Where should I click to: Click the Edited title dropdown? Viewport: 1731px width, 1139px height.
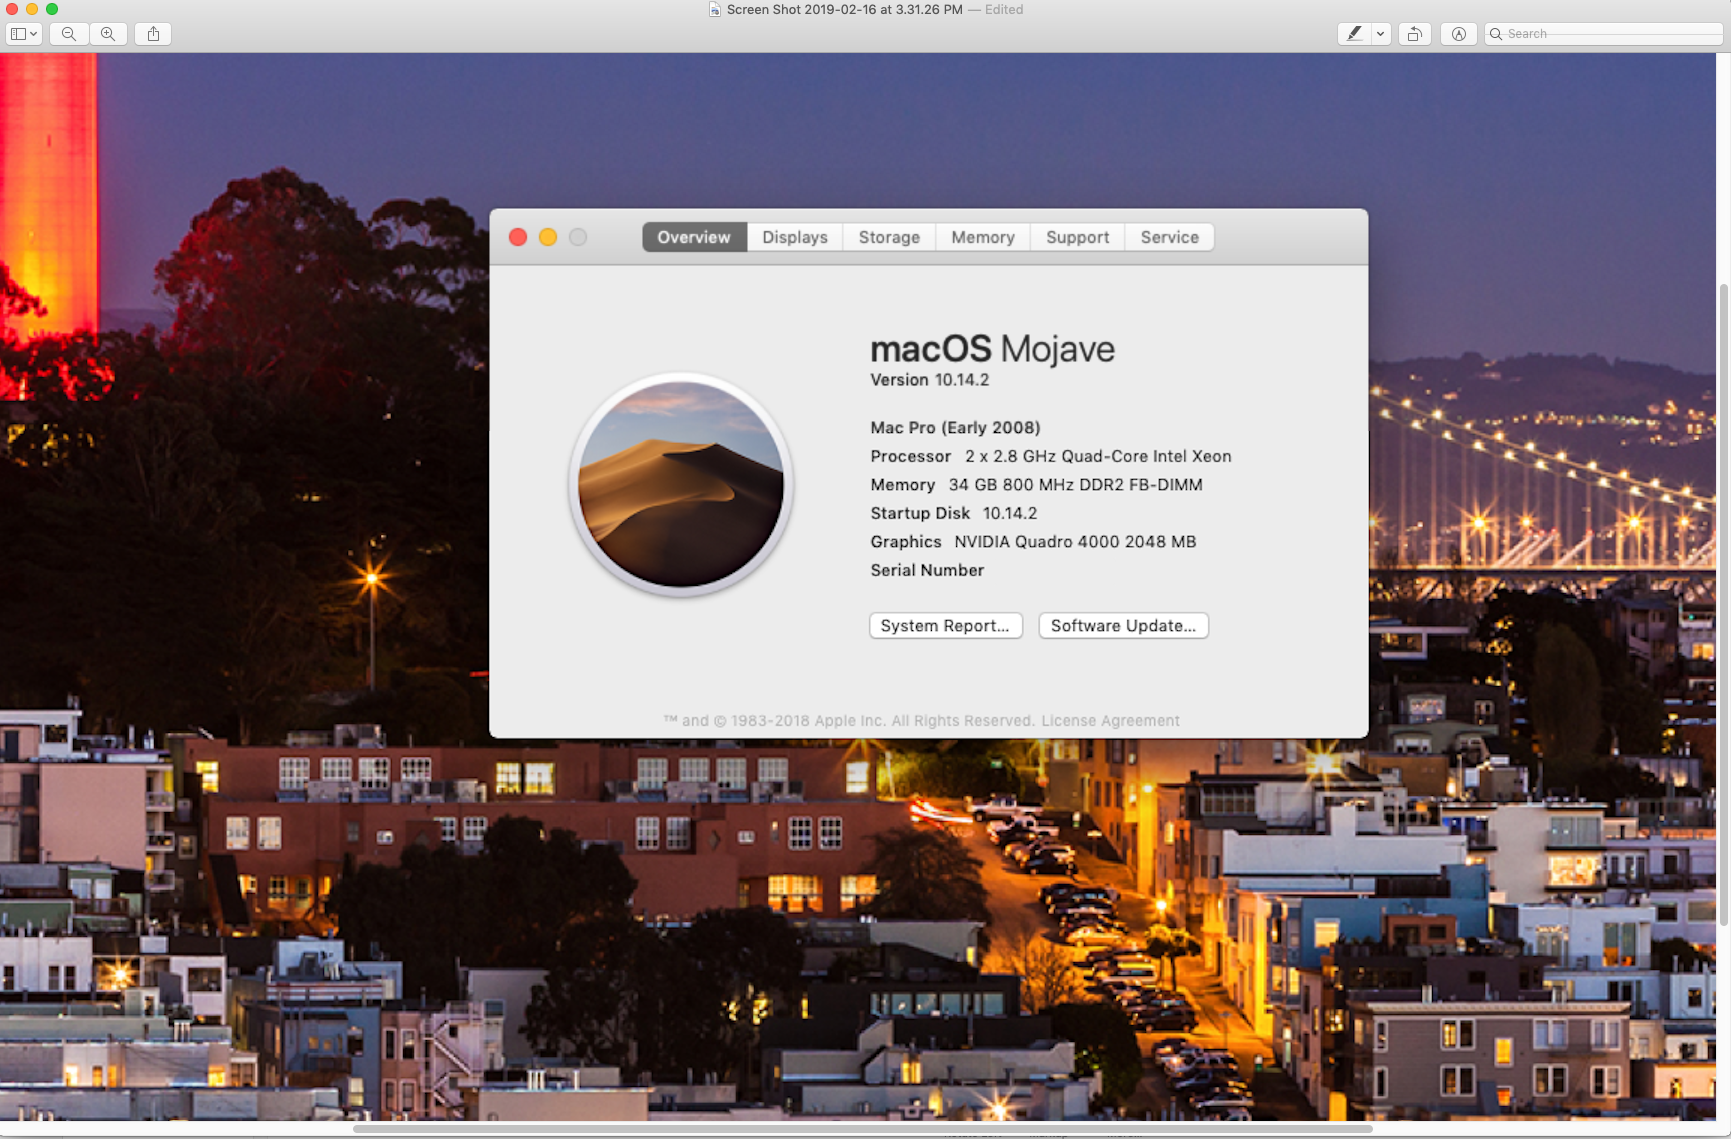click(1003, 10)
